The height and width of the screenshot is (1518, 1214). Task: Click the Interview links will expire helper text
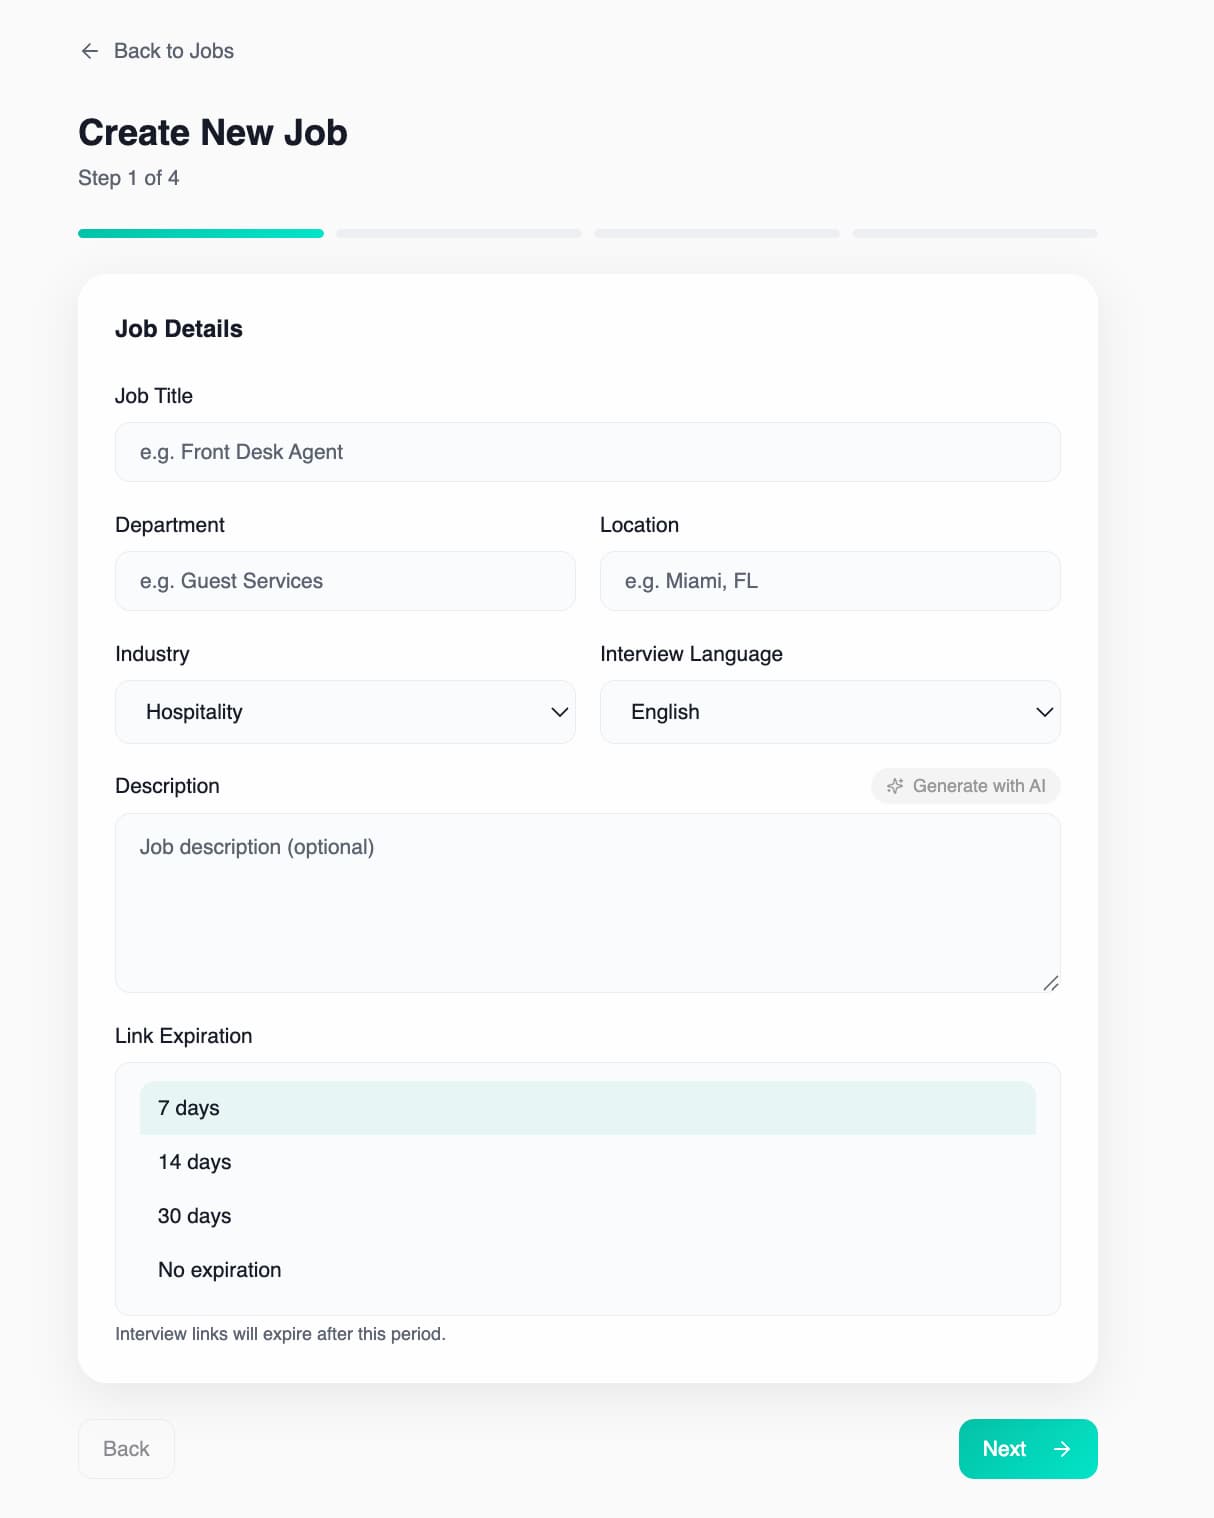point(281,1334)
